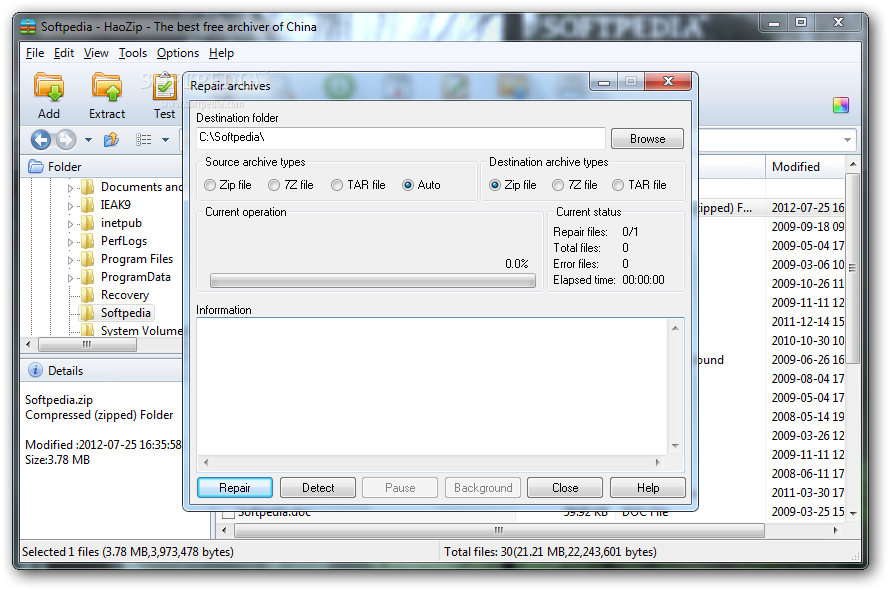Select Auto source archive type
Viewport: 889px width, 590px height.
(x=408, y=185)
